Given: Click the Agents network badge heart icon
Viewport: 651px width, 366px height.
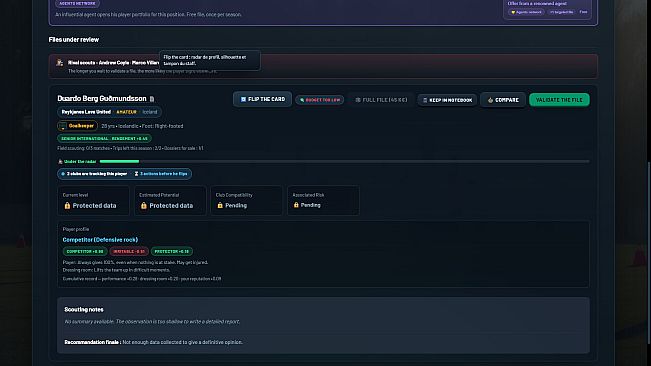Looking at the screenshot, I should [x=513, y=12].
